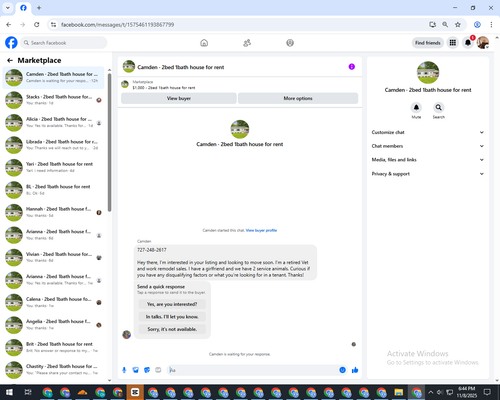This screenshot has width=500, height=400.
Task: Click the message text input field
Action: tap(253, 370)
